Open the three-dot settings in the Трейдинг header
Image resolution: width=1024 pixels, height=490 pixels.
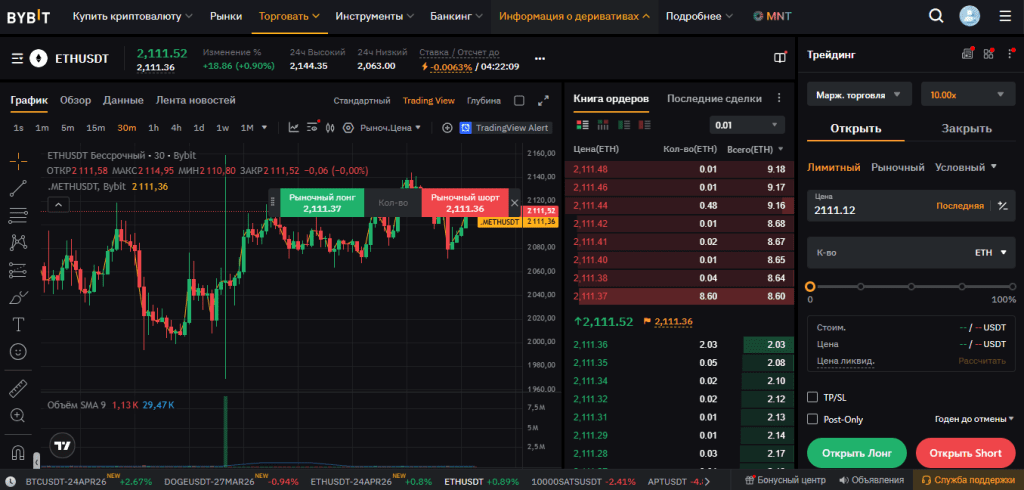point(1010,55)
